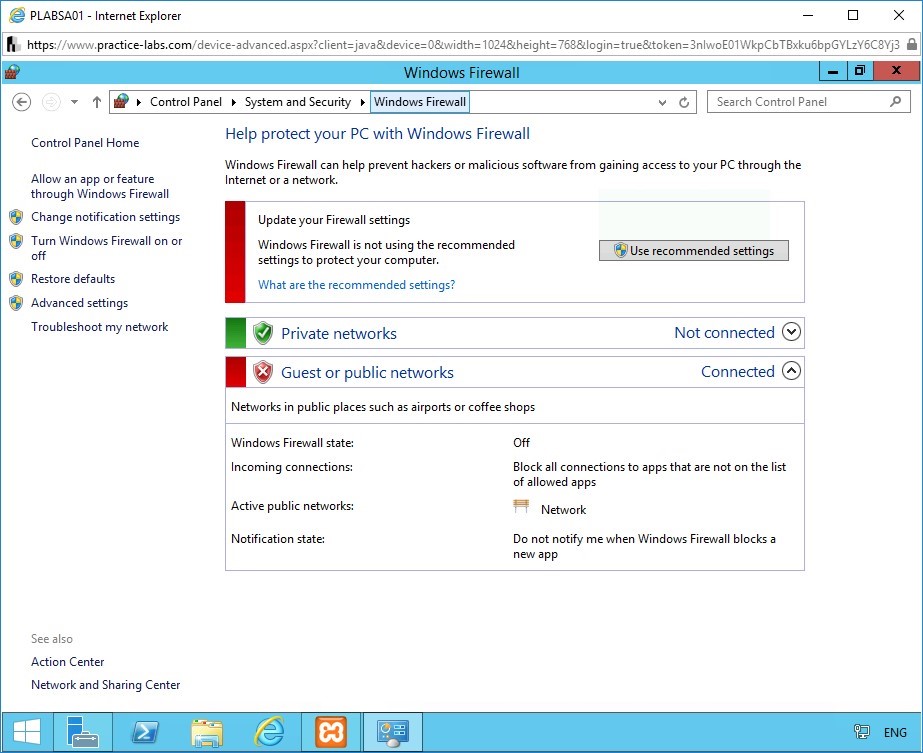Image resolution: width=923 pixels, height=753 pixels.
Task: Click the firewall icon in address bar
Action: 121,101
